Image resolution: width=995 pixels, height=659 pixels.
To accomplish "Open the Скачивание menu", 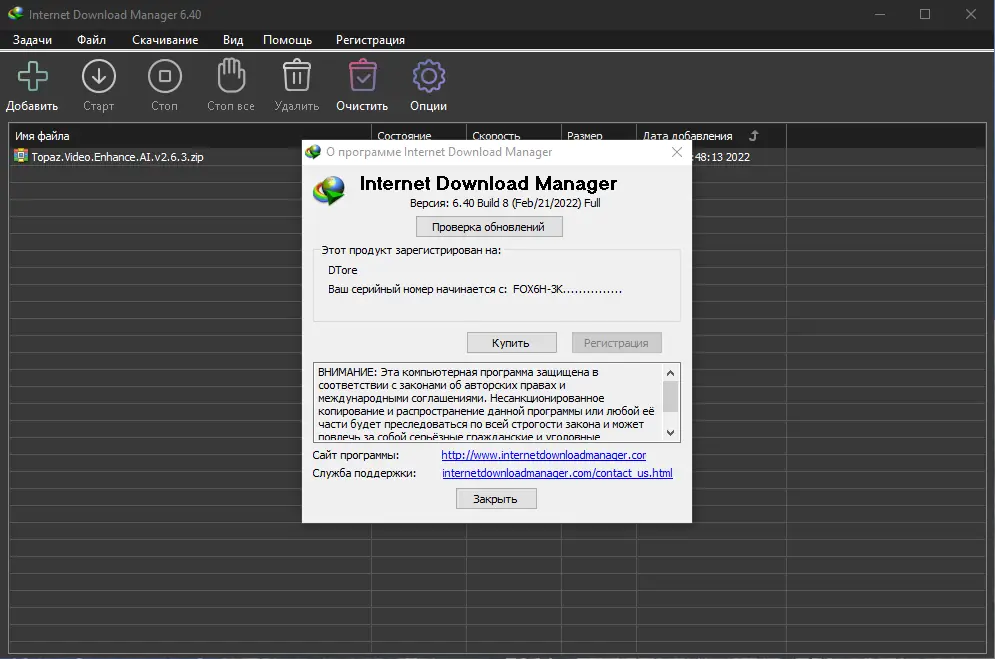I will pyautogui.click(x=165, y=40).
